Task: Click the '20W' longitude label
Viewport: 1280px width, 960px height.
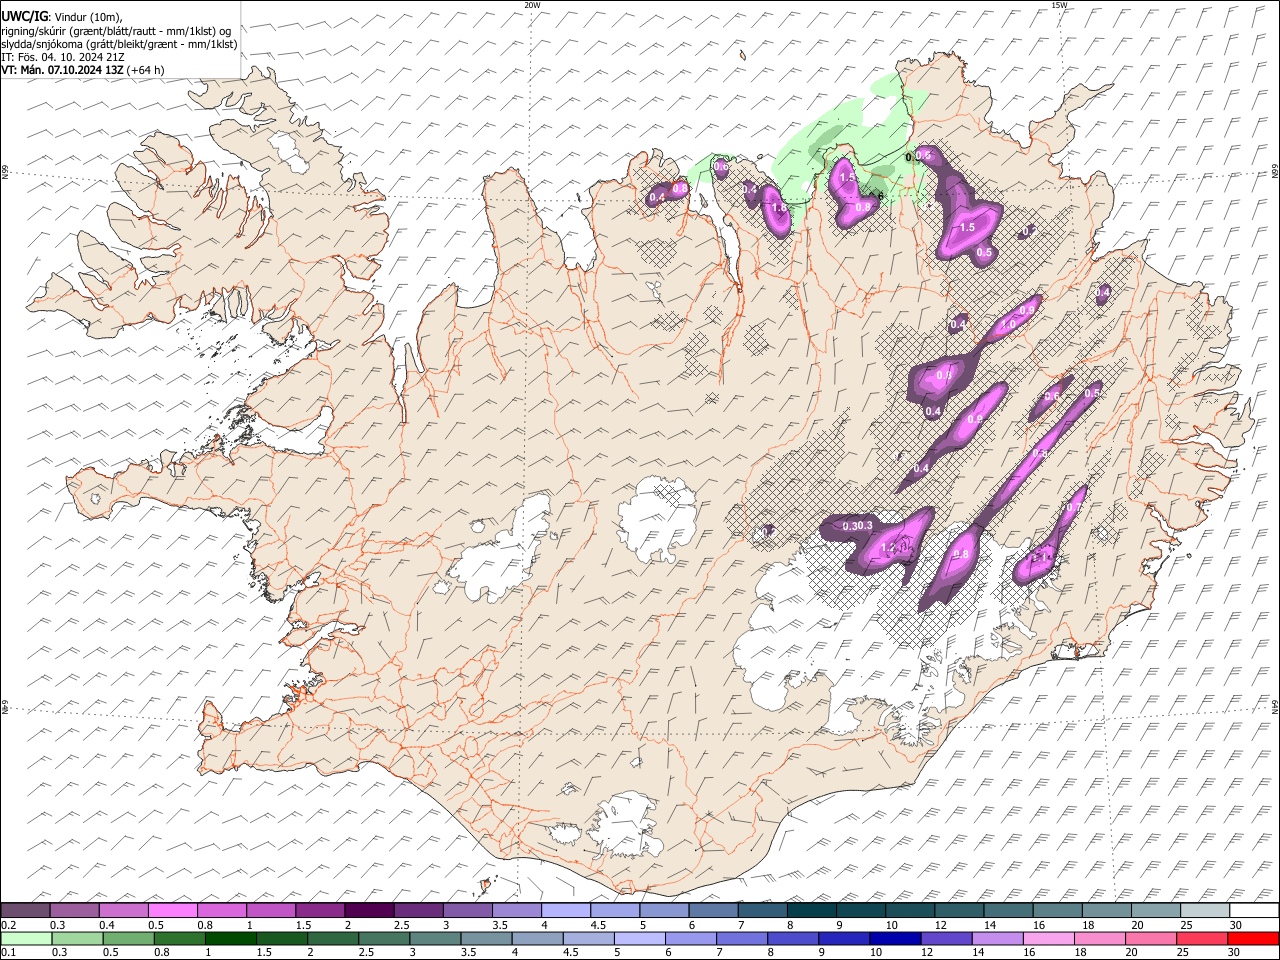Action: 532,5
